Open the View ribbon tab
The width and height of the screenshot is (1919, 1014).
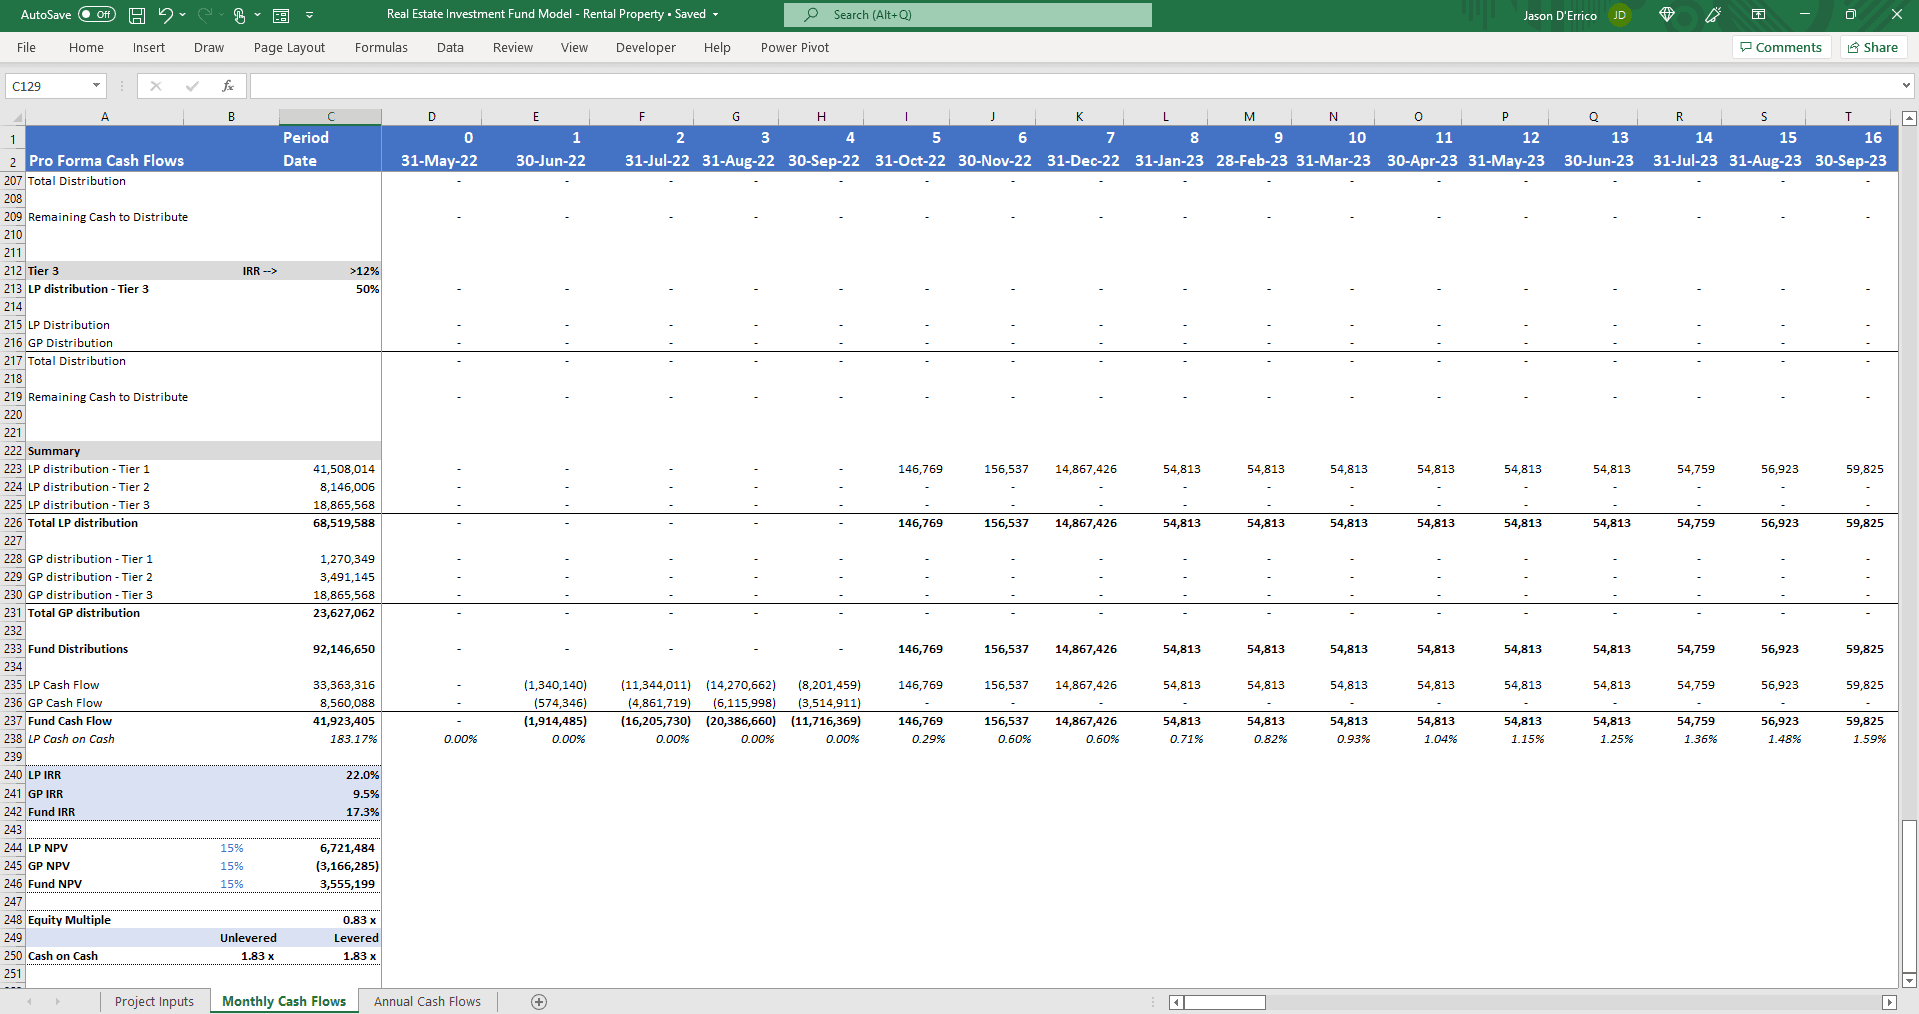click(574, 47)
